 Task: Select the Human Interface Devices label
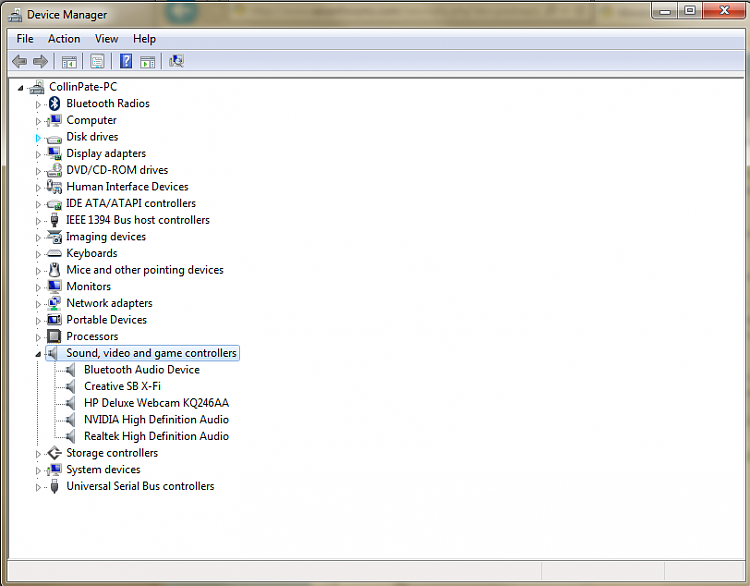(x=127, y=187)
